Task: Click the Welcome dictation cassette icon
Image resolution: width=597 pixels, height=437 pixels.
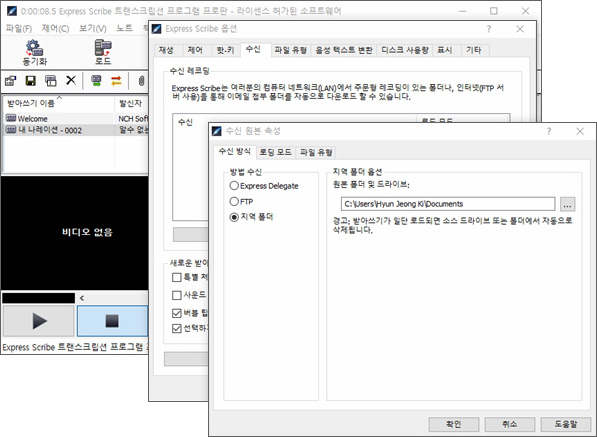Action: (x=11, y=118)
